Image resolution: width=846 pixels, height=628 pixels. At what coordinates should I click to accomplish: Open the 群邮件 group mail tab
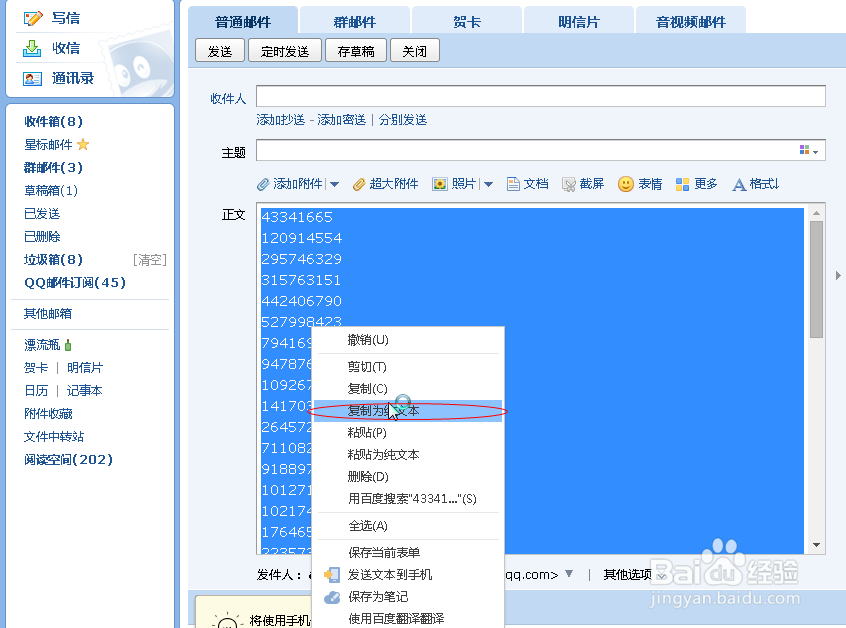point(353,19)
